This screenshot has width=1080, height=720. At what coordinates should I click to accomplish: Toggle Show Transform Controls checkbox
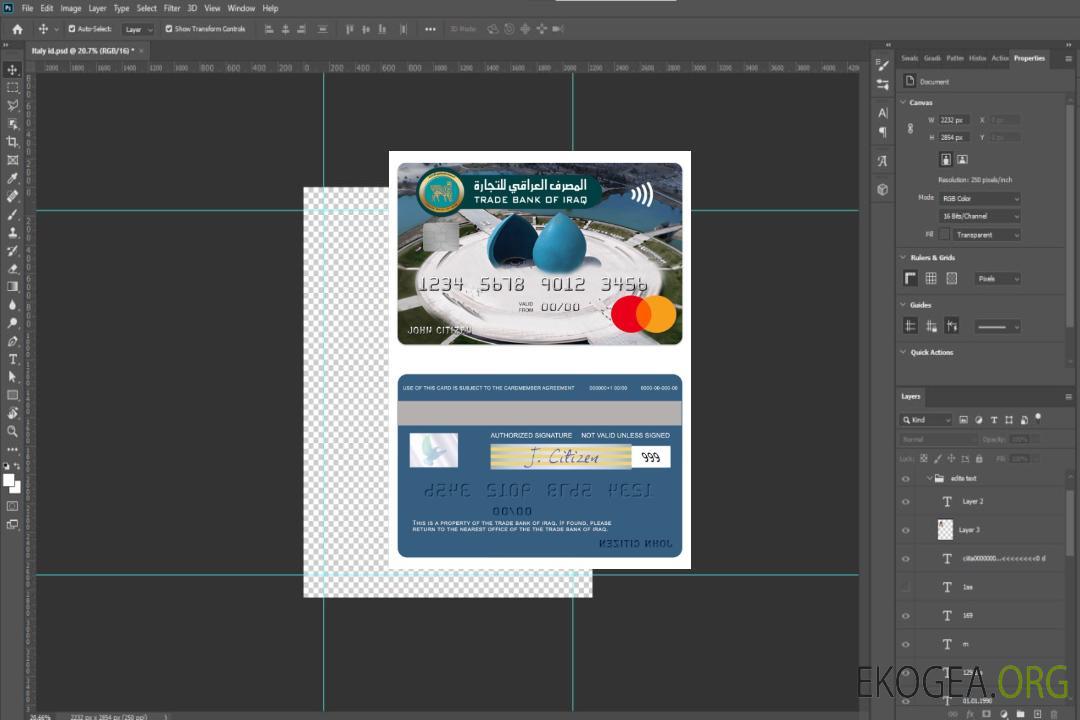(169, 29)
